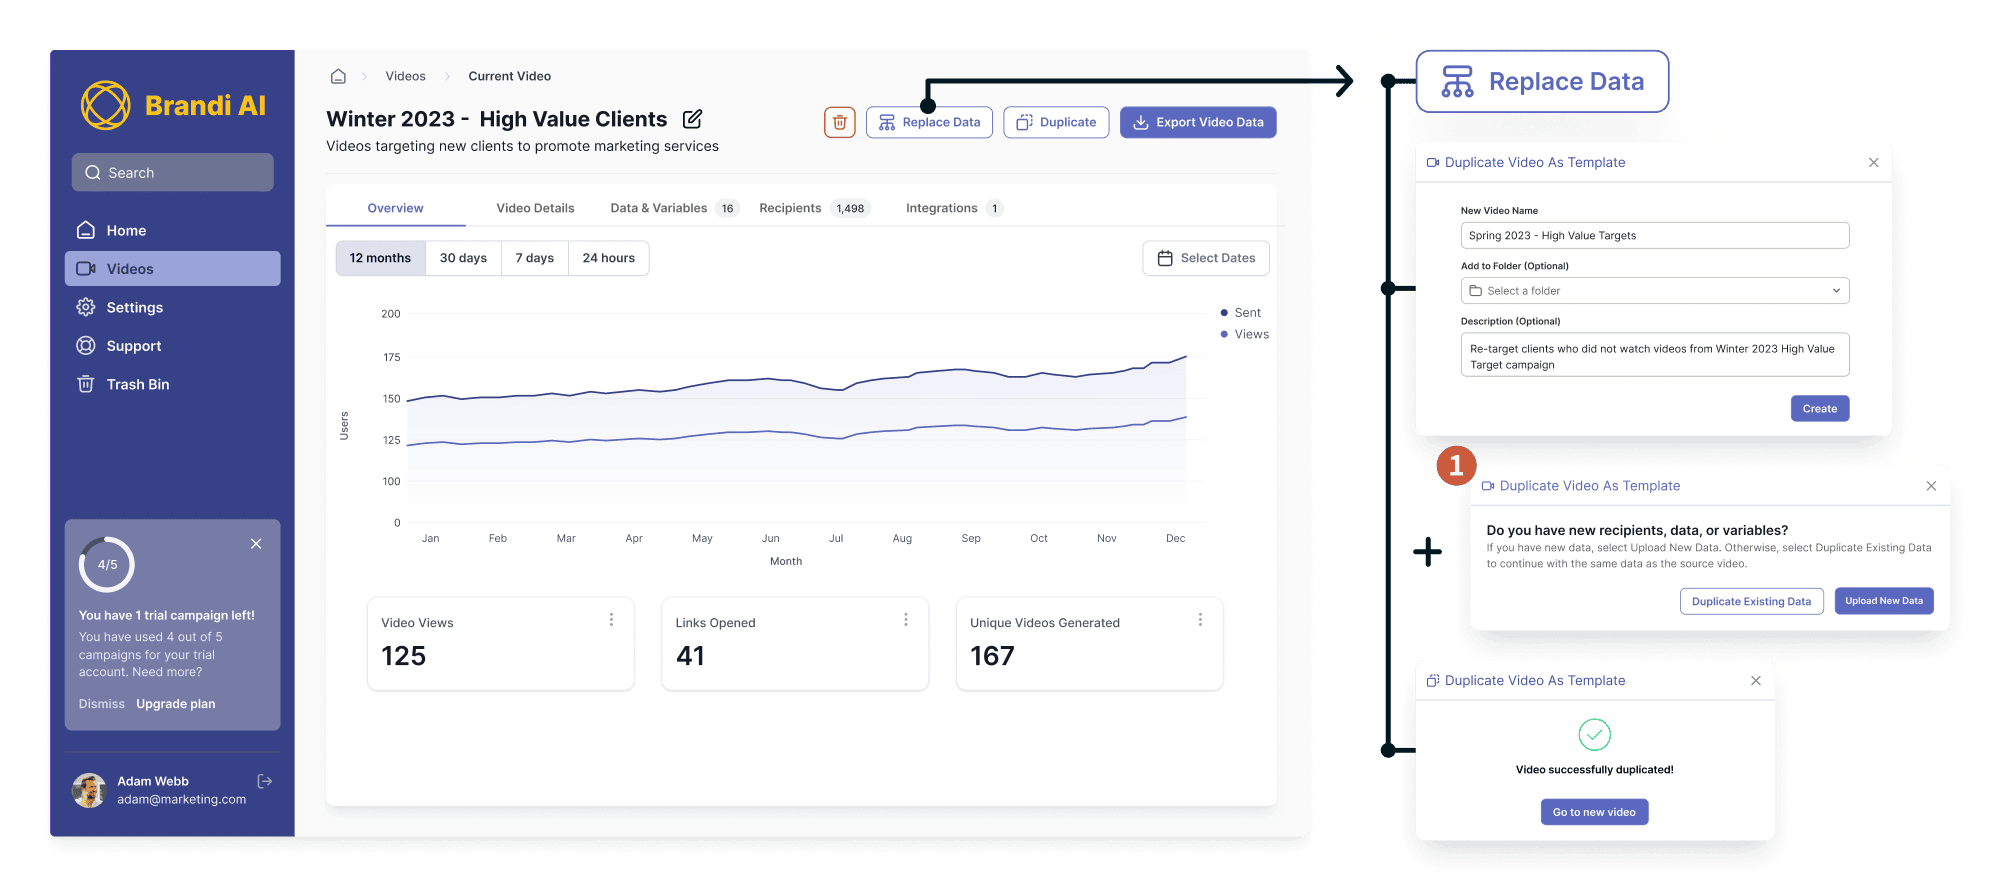Image resolution: width=2000 pixels, height=891 pixels.
Task: Close the recipients question dialog
Action: 1931,486
